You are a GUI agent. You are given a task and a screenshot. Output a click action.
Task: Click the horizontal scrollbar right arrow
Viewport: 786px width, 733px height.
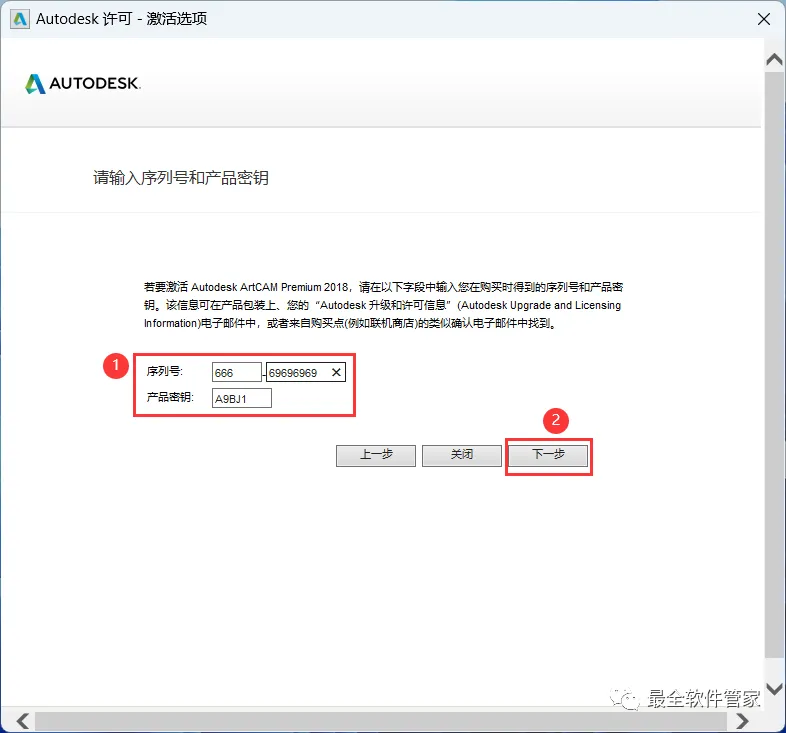[742, 721]
